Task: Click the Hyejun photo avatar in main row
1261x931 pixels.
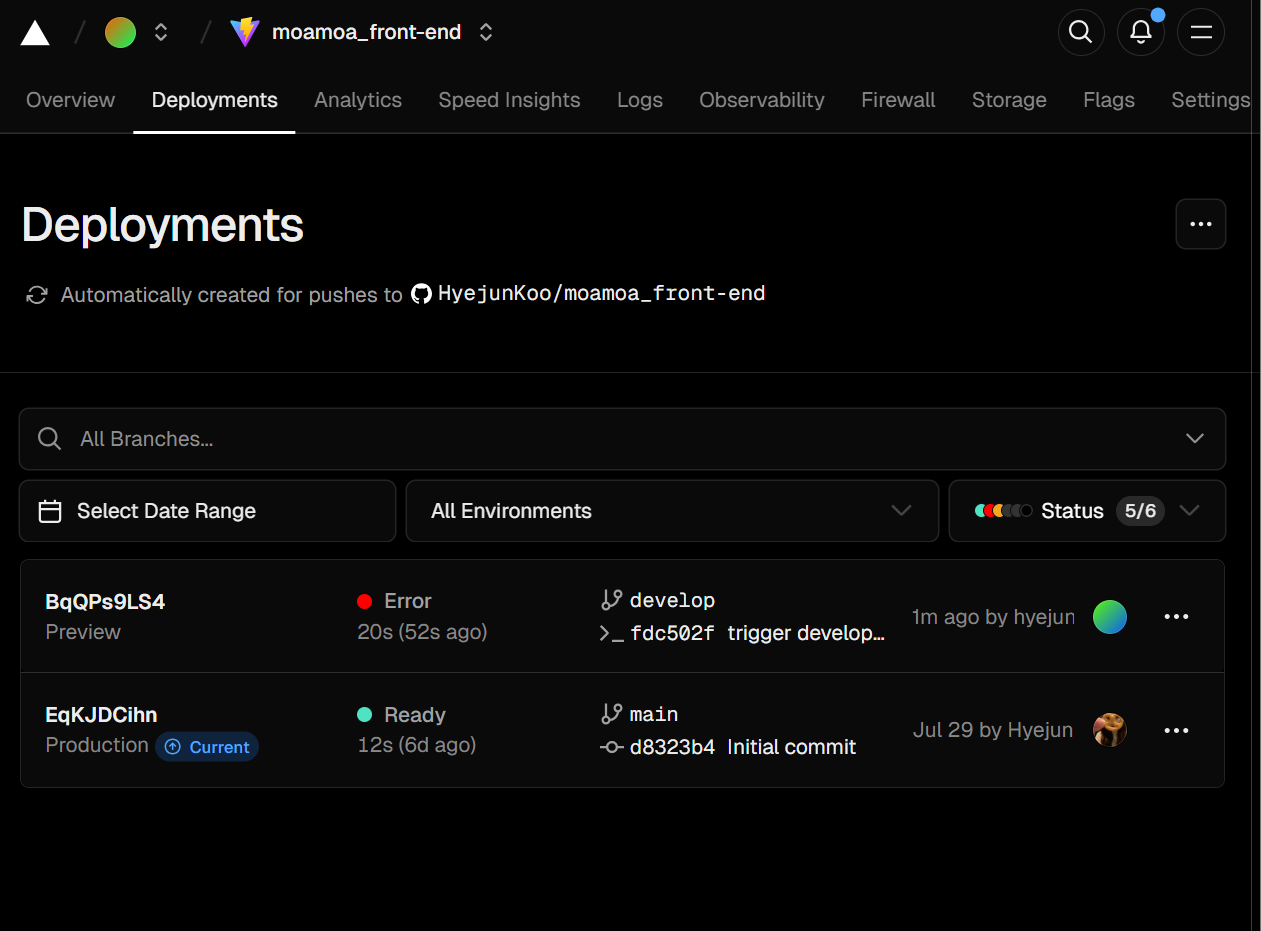Action: pyautogui.click(x=1110, y=730)
